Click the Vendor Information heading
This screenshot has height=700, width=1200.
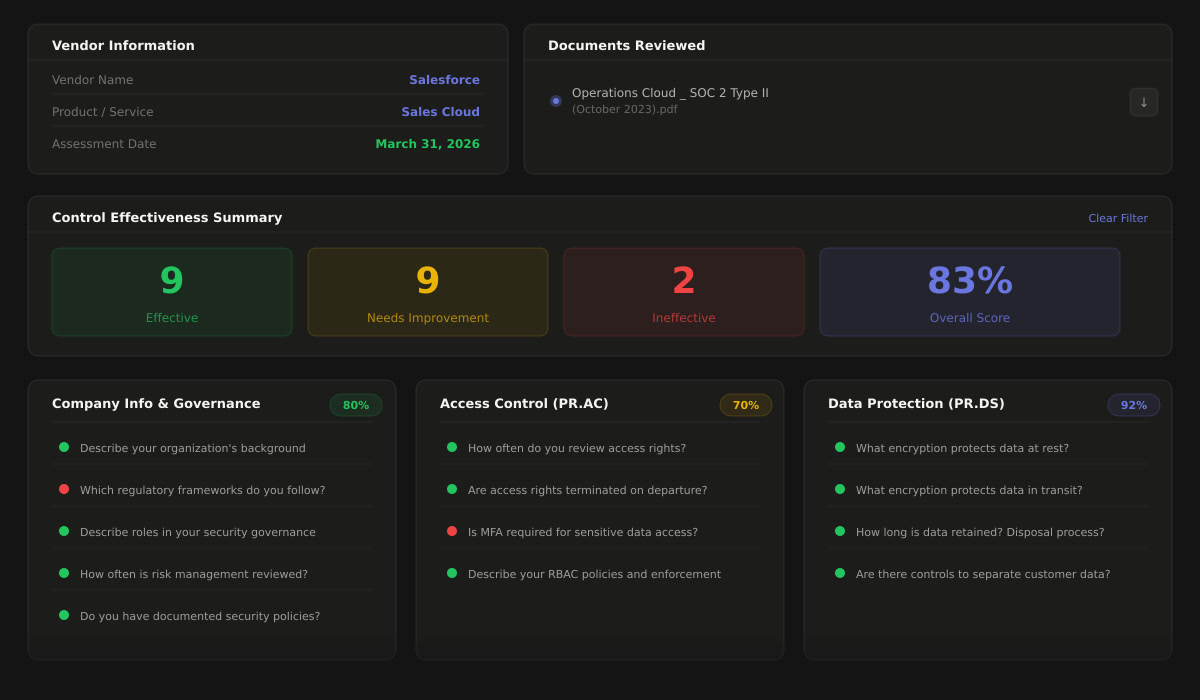point(123,46)
